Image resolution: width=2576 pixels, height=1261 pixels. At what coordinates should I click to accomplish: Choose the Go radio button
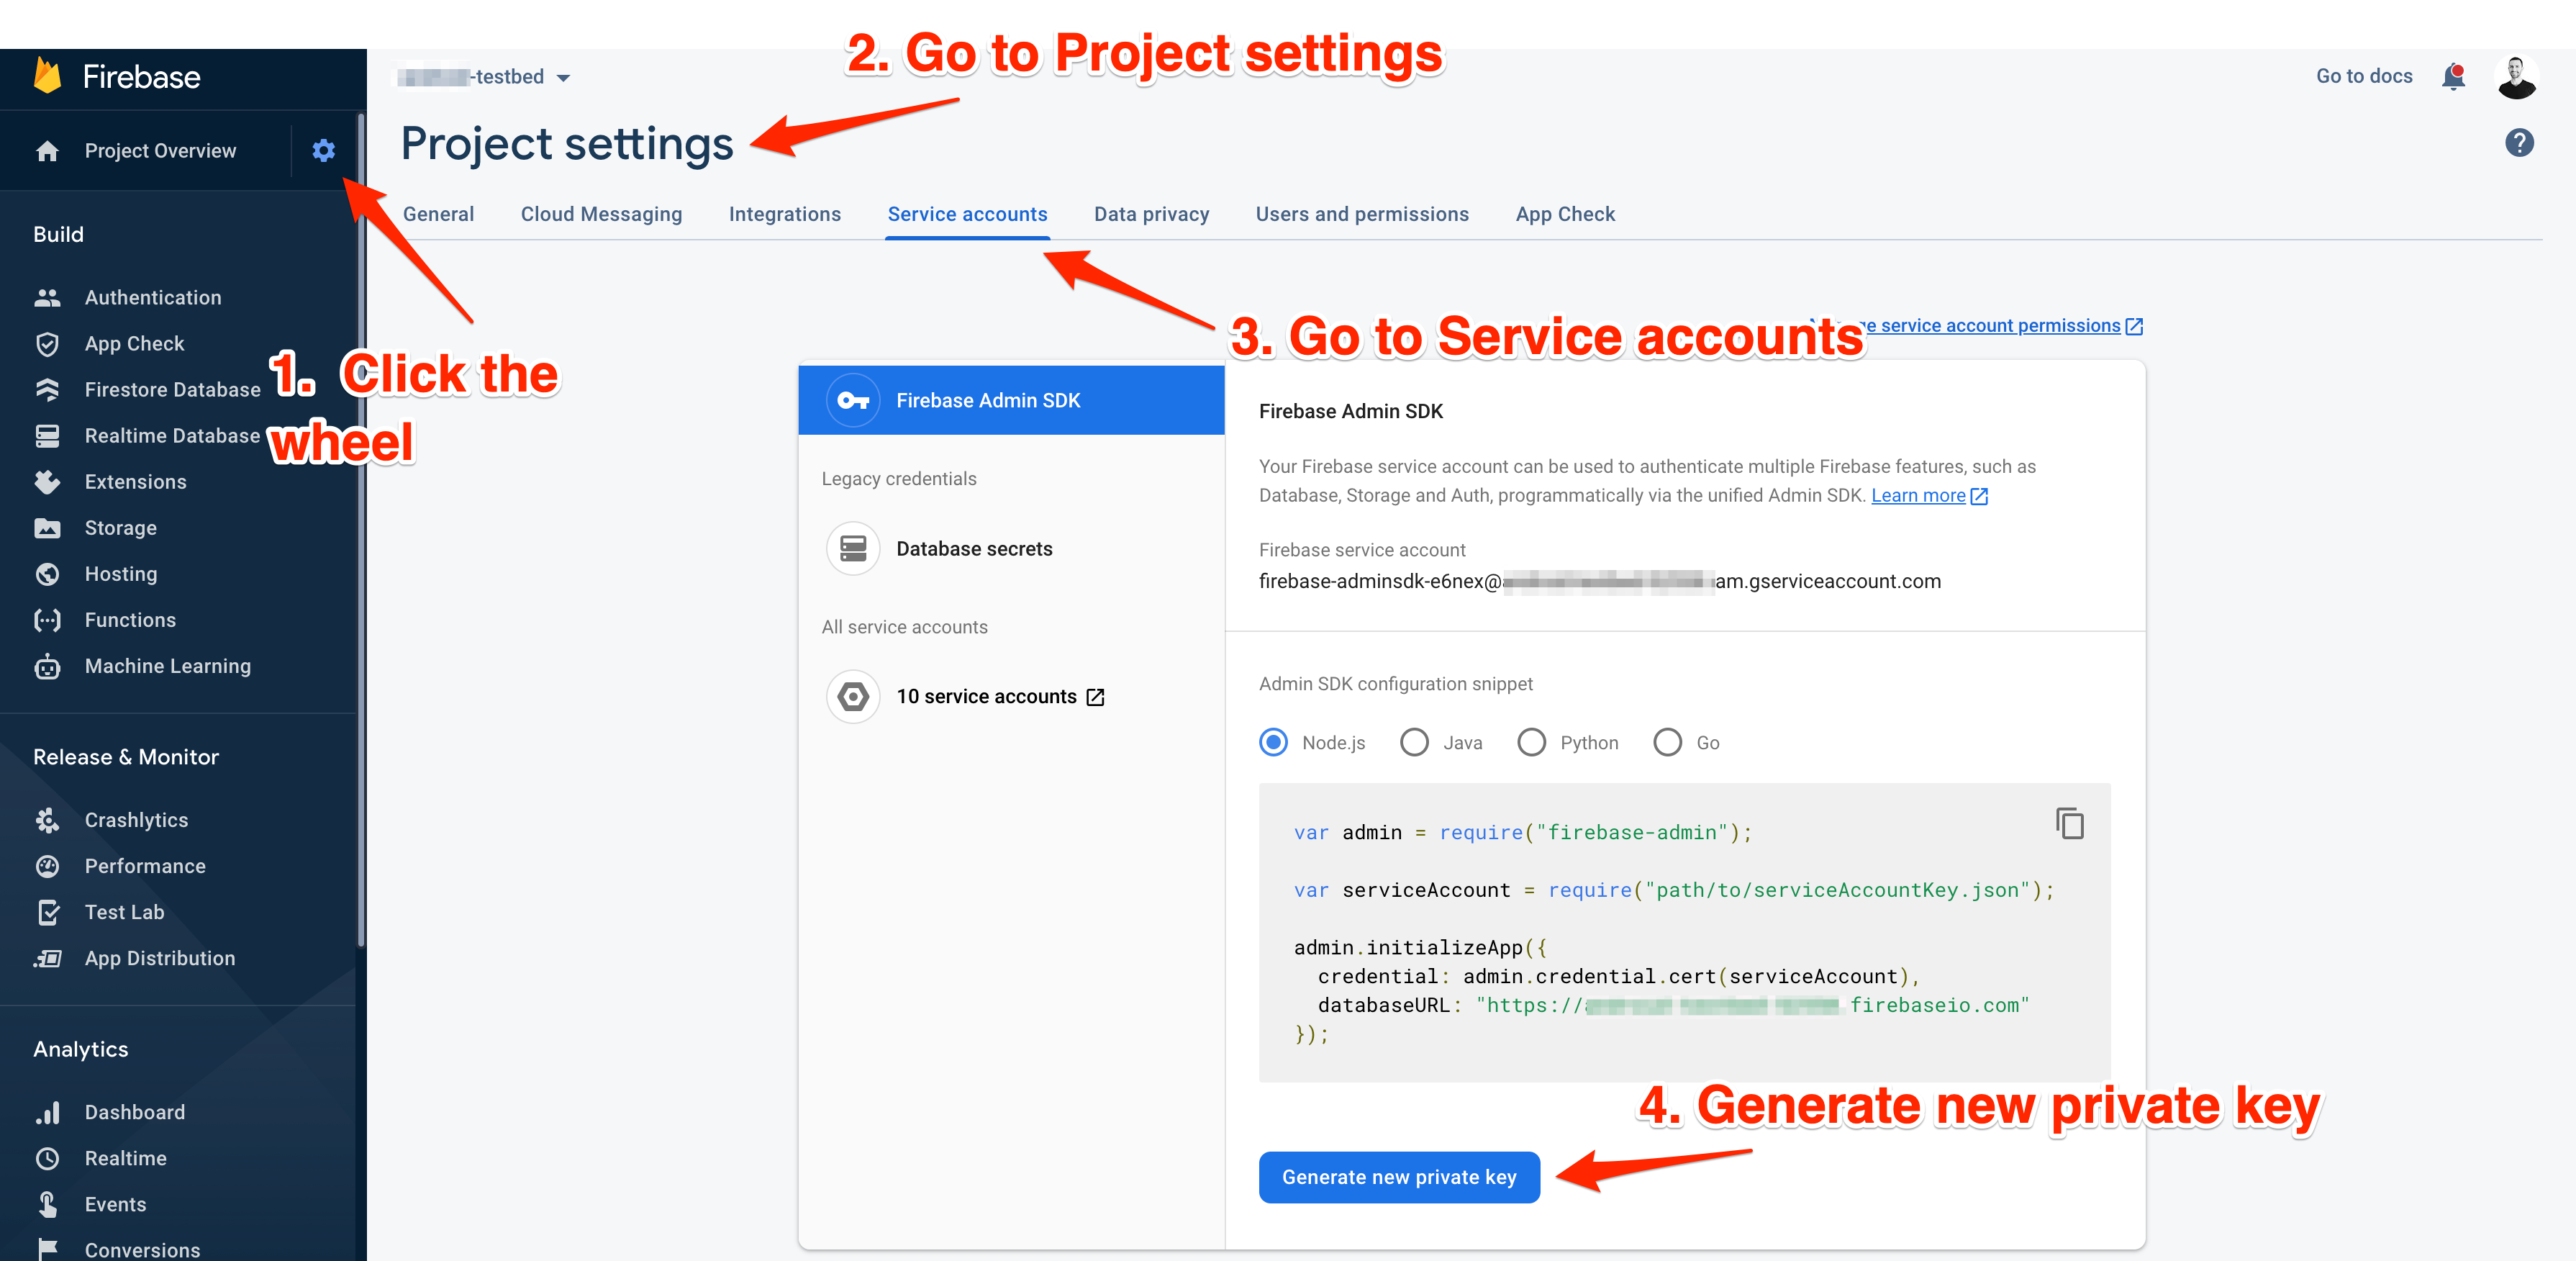(x=1667, y=743)
